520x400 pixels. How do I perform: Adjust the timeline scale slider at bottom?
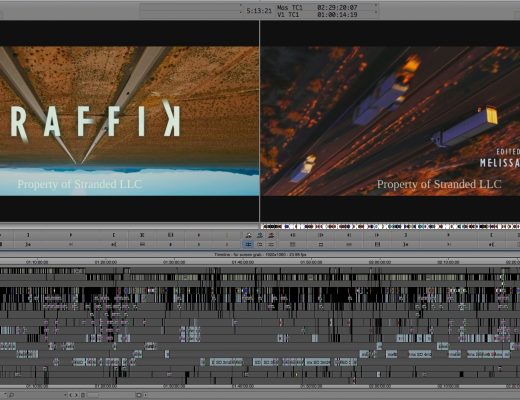point(92,395)
